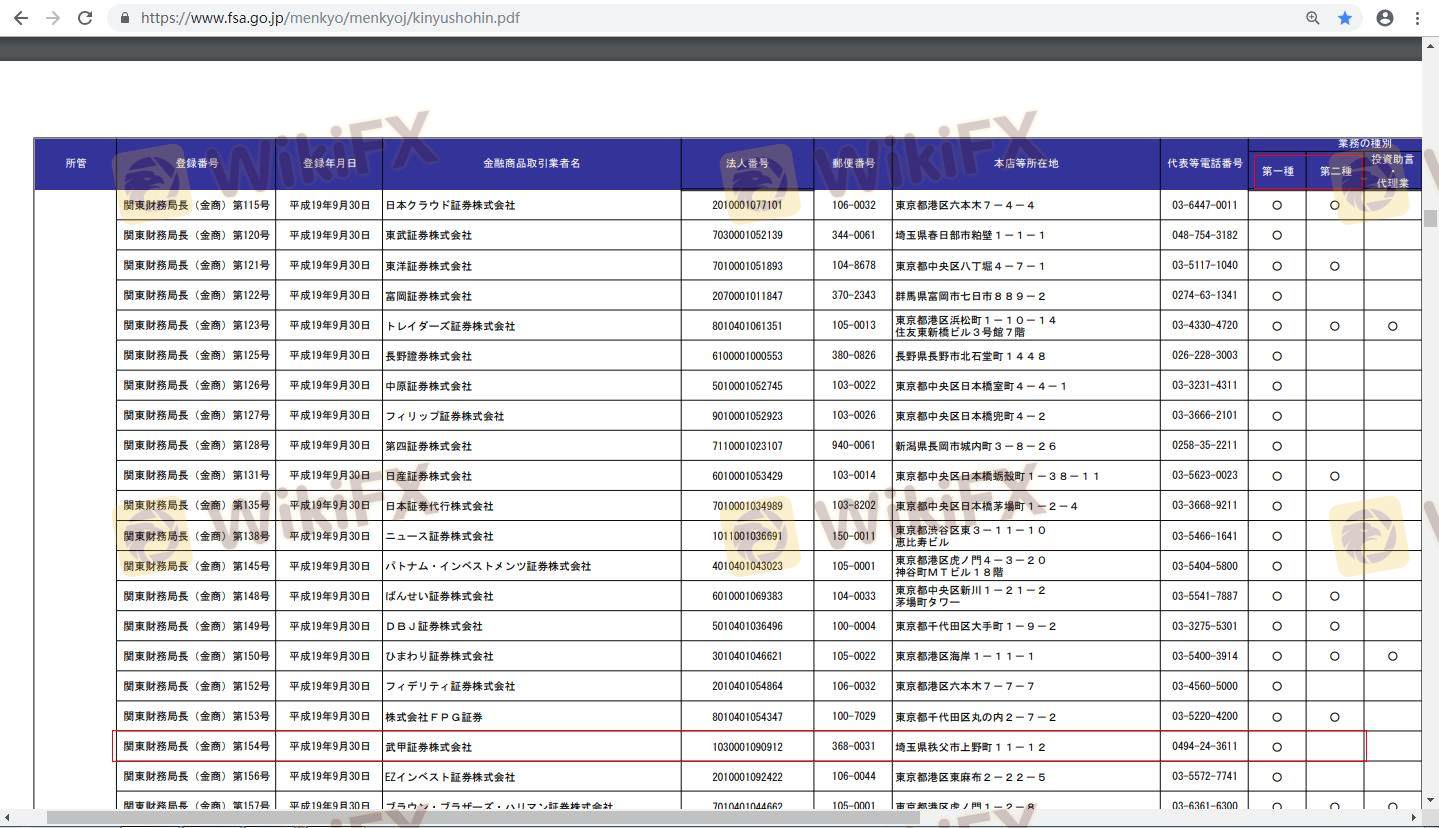View site information via the padlock icon

(125, 18)
